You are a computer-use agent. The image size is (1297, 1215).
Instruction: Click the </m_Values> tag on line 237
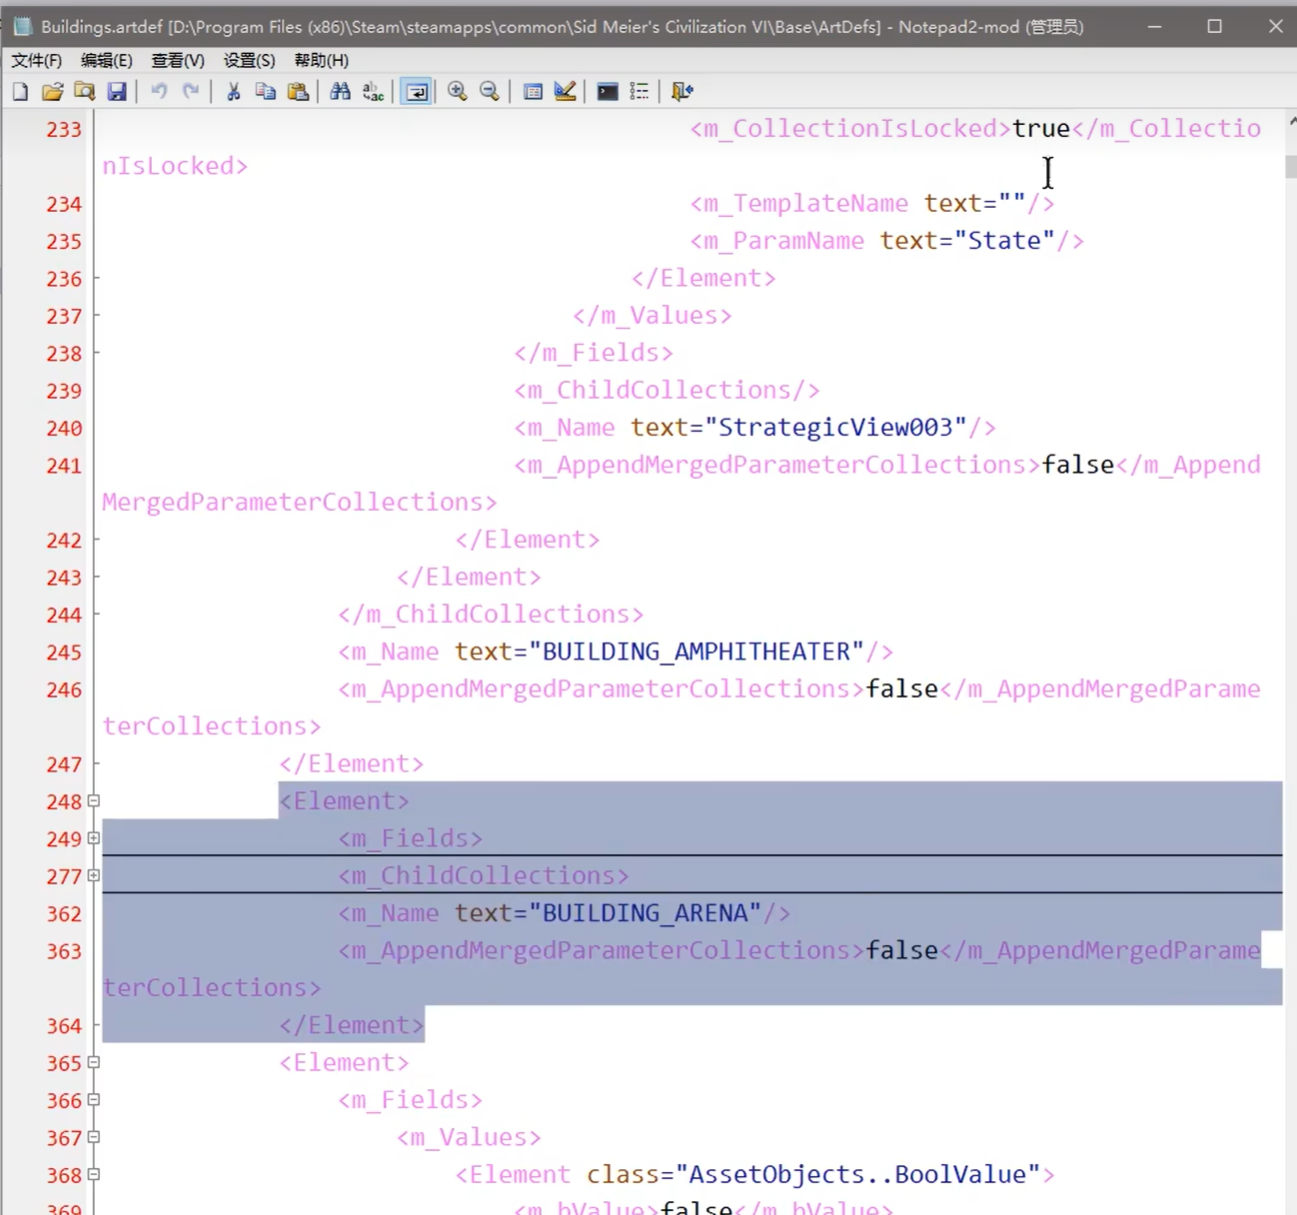point(652,316)
